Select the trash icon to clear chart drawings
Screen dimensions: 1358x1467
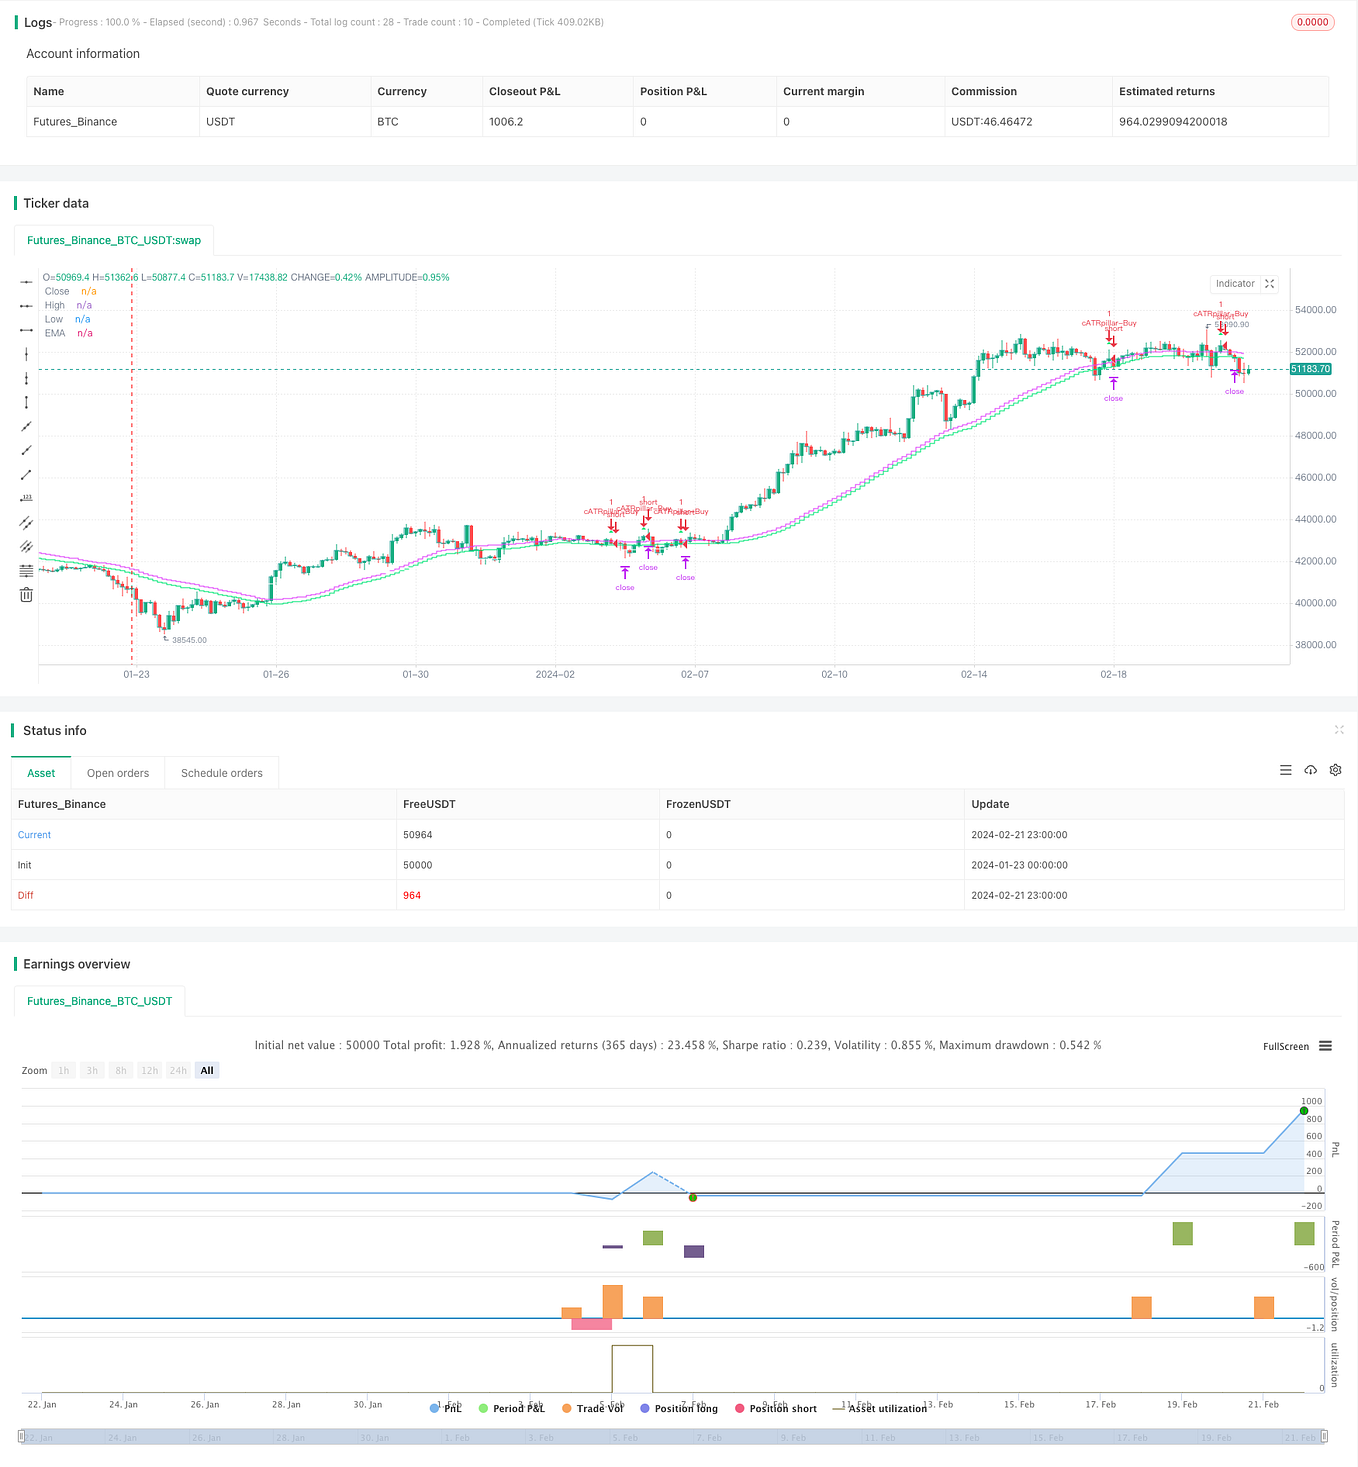pos(26,594)
